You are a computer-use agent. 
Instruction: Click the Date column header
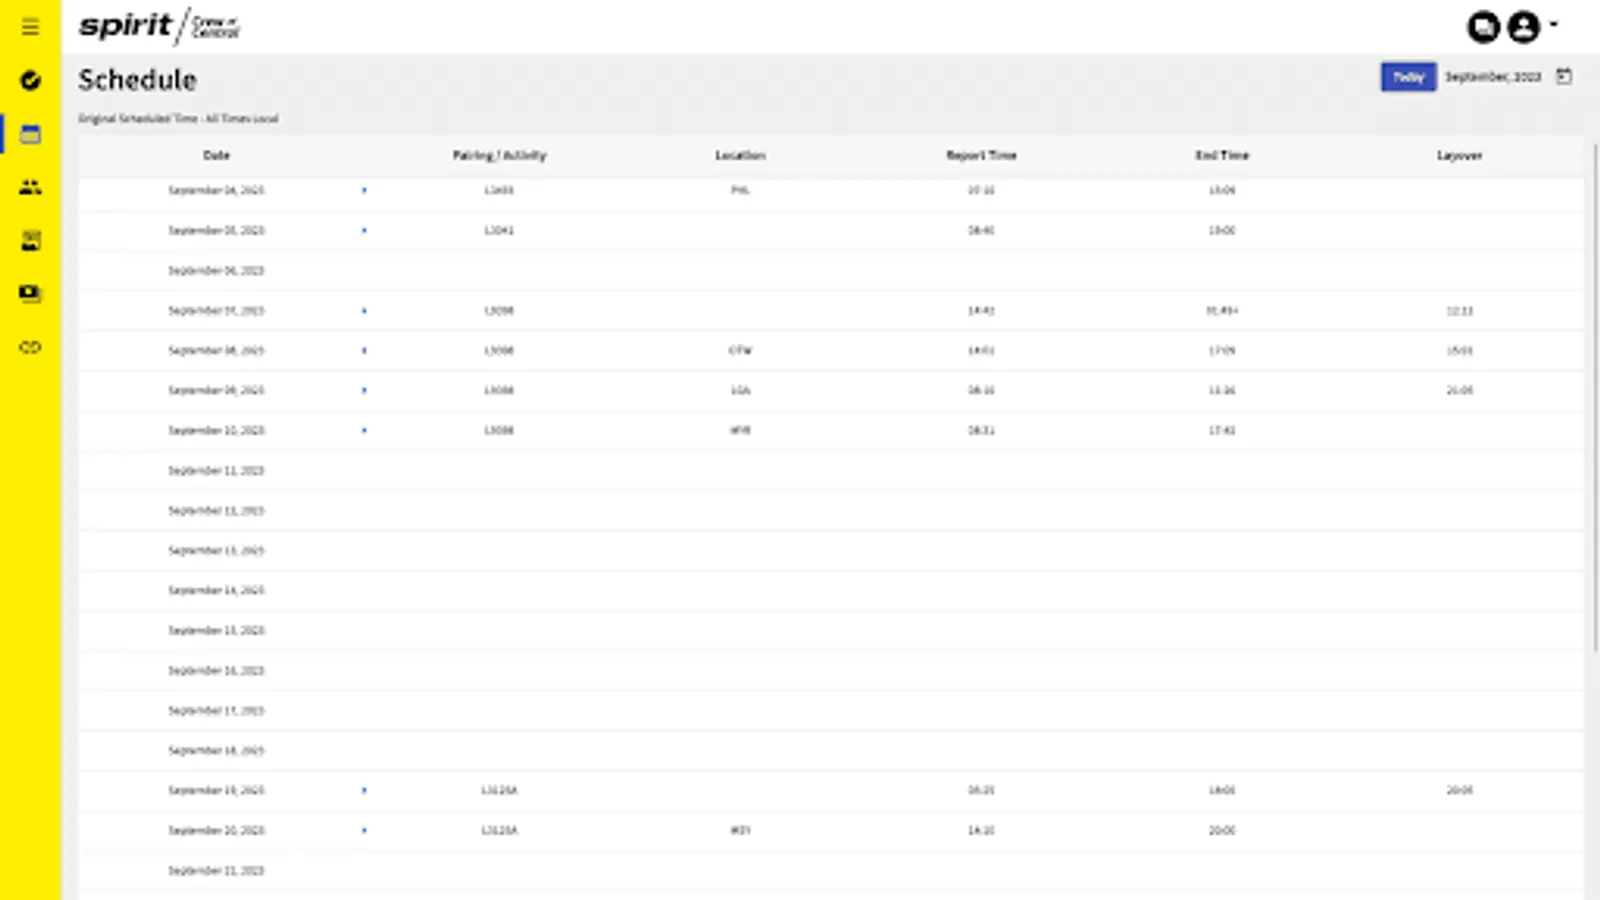(216, 155)
